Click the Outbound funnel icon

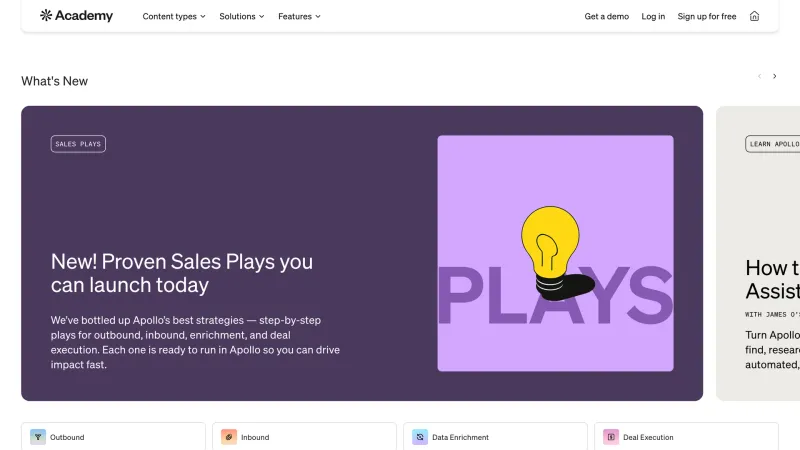tap(38, 437)
